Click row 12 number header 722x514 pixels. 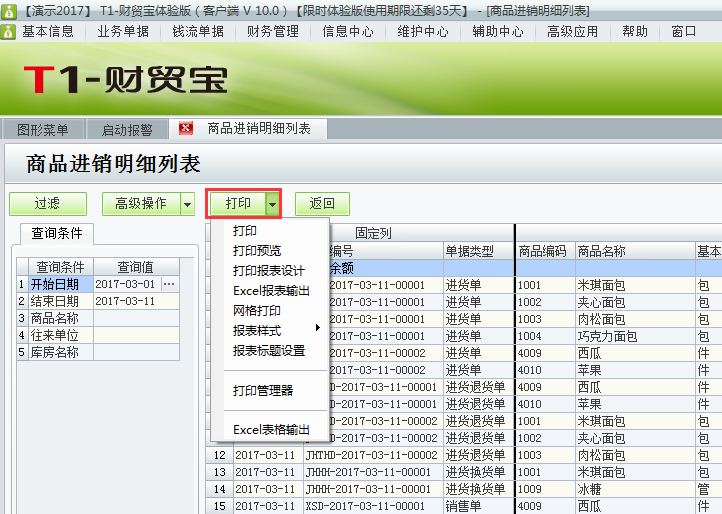tap(220, 455)
